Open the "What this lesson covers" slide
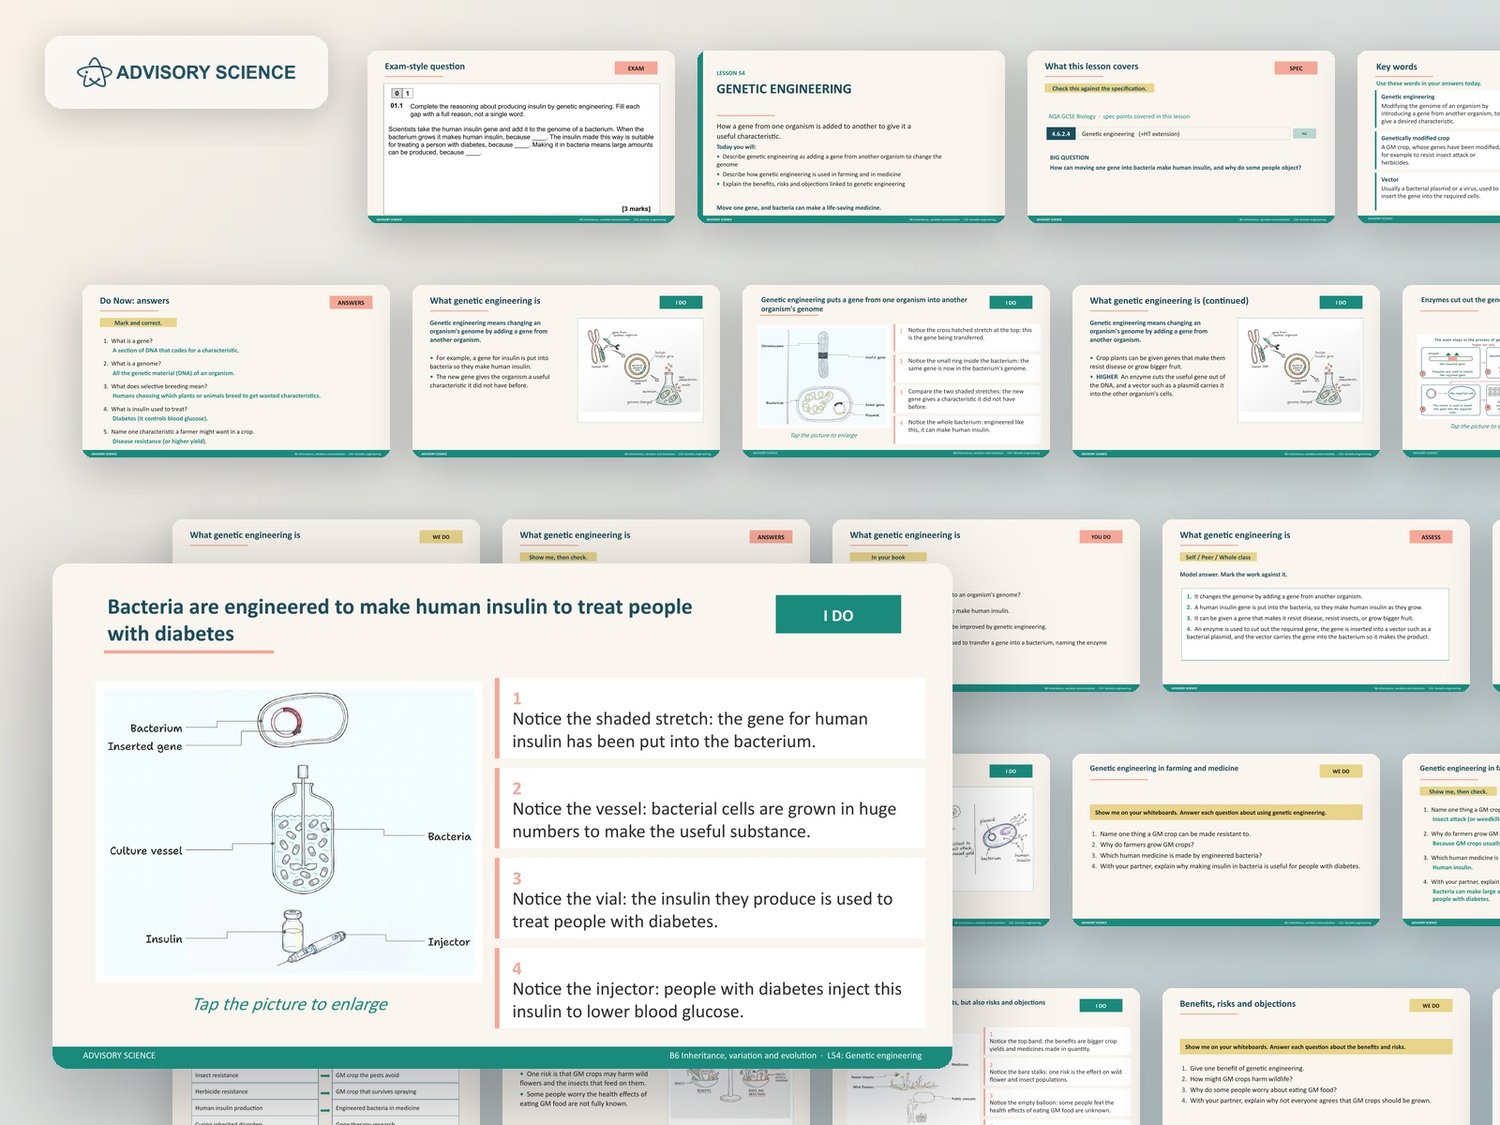Screen dimensions: 1500x1125 (x=1181, y=137)
